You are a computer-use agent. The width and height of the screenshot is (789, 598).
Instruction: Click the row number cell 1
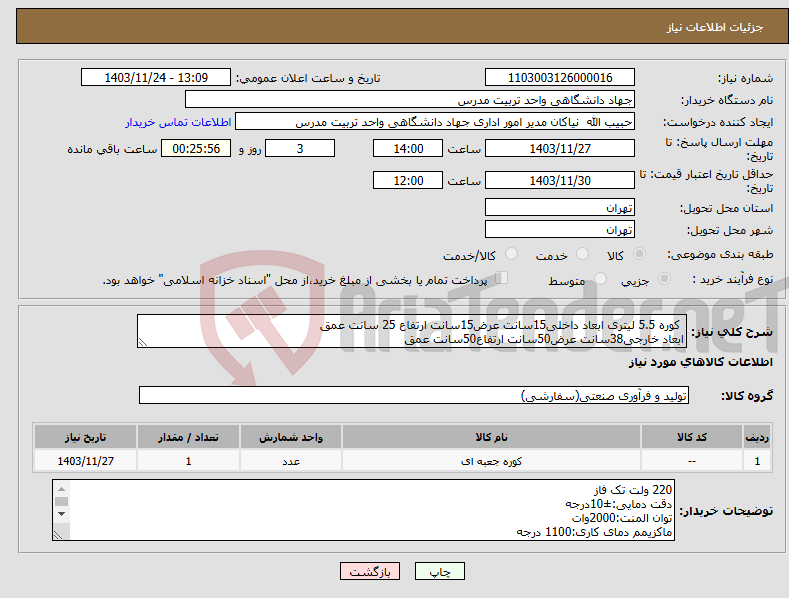coord(757,461)
